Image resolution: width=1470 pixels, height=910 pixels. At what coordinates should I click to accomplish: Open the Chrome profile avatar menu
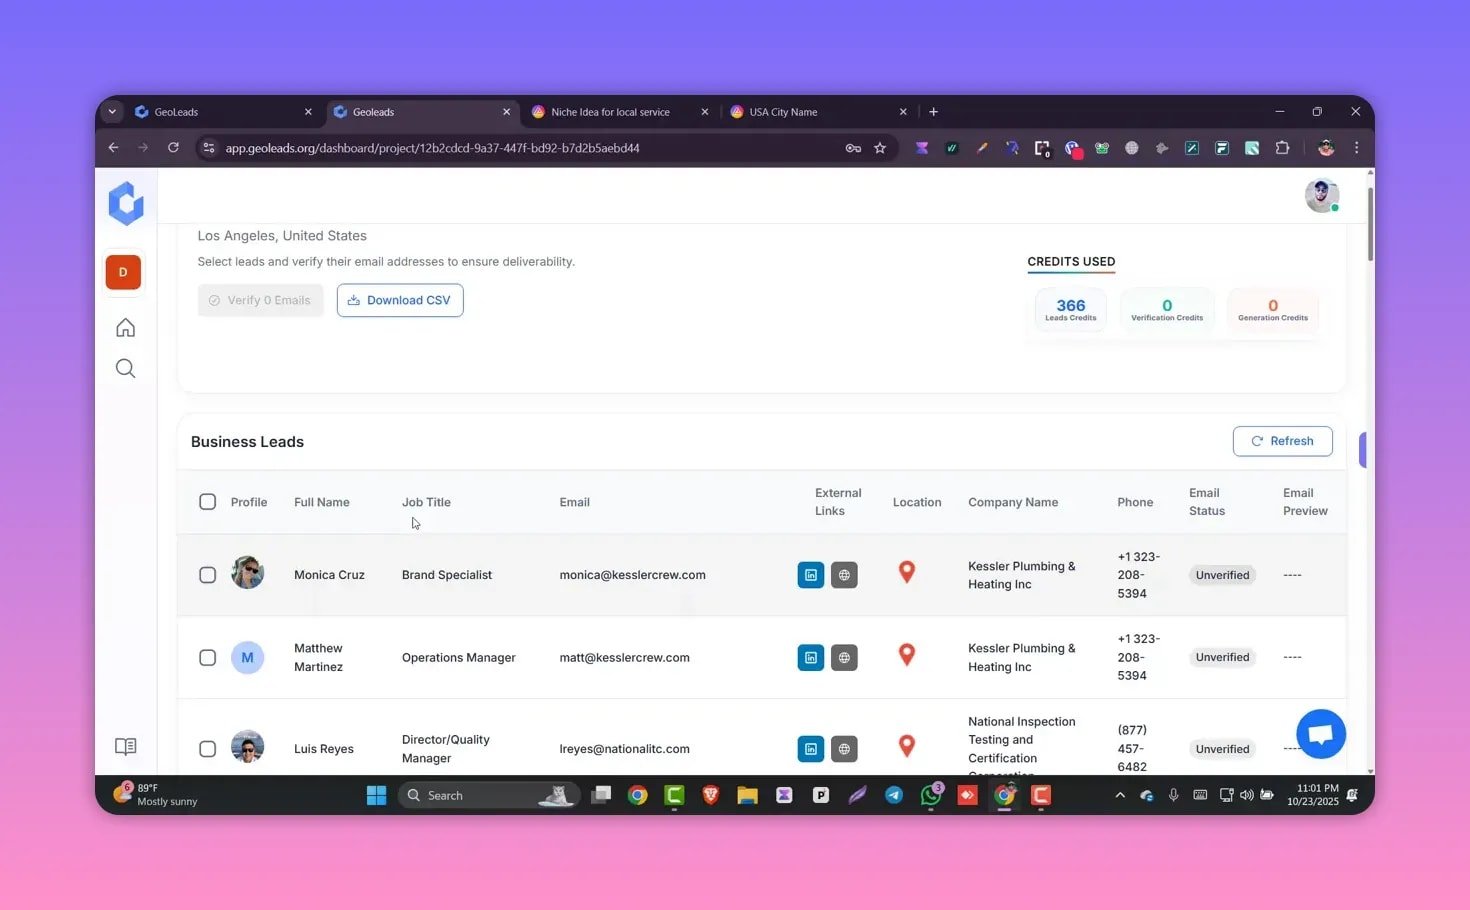(x=1325, y=147)
